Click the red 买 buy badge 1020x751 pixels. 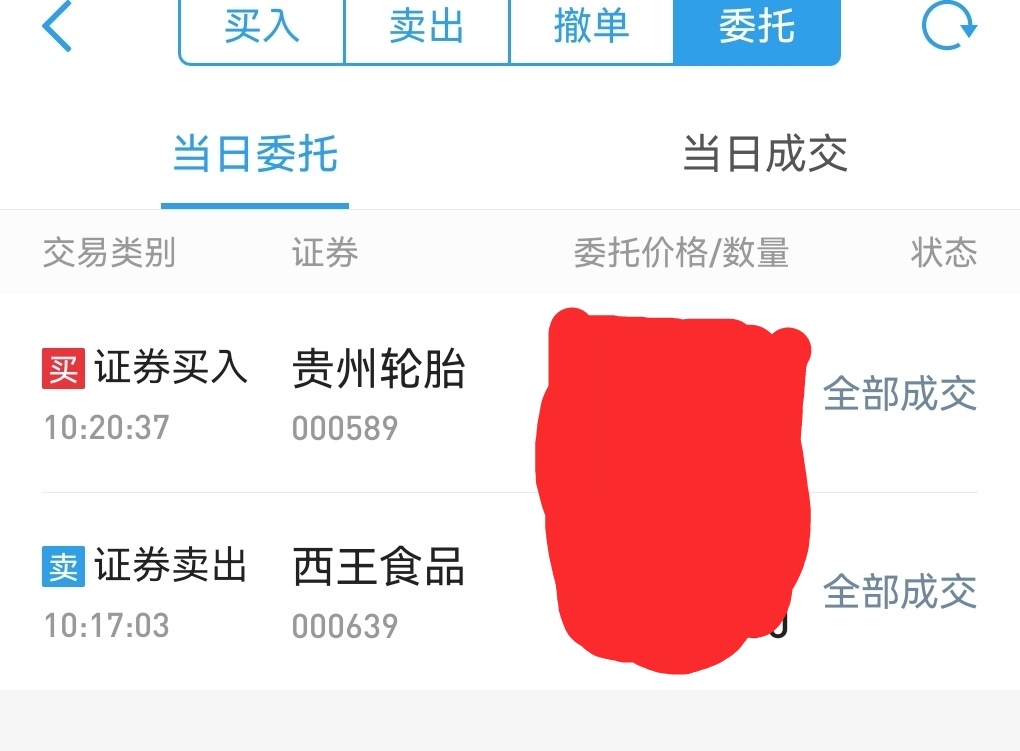click(63, 368)
